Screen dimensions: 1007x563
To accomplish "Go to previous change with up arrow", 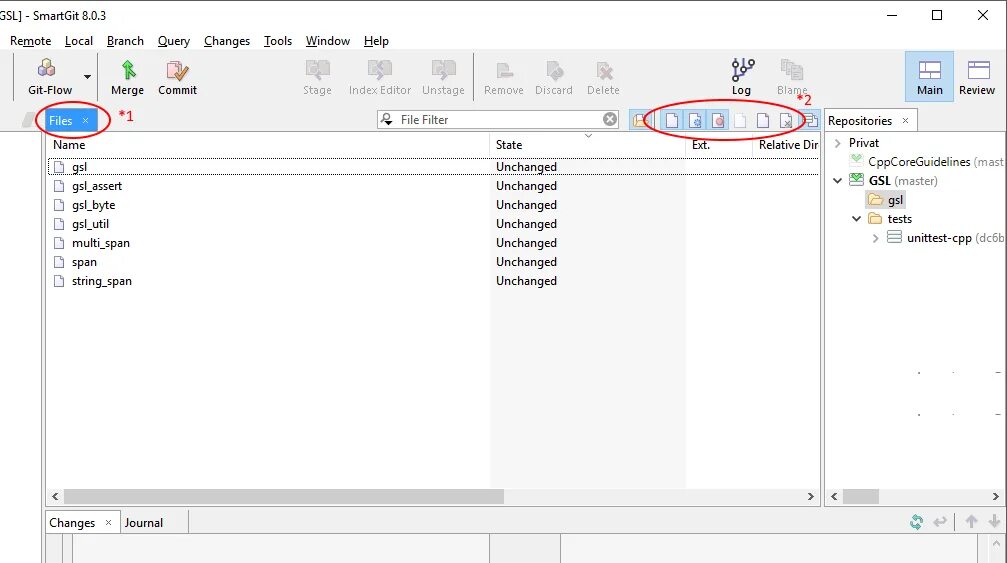I will point(972,522).
